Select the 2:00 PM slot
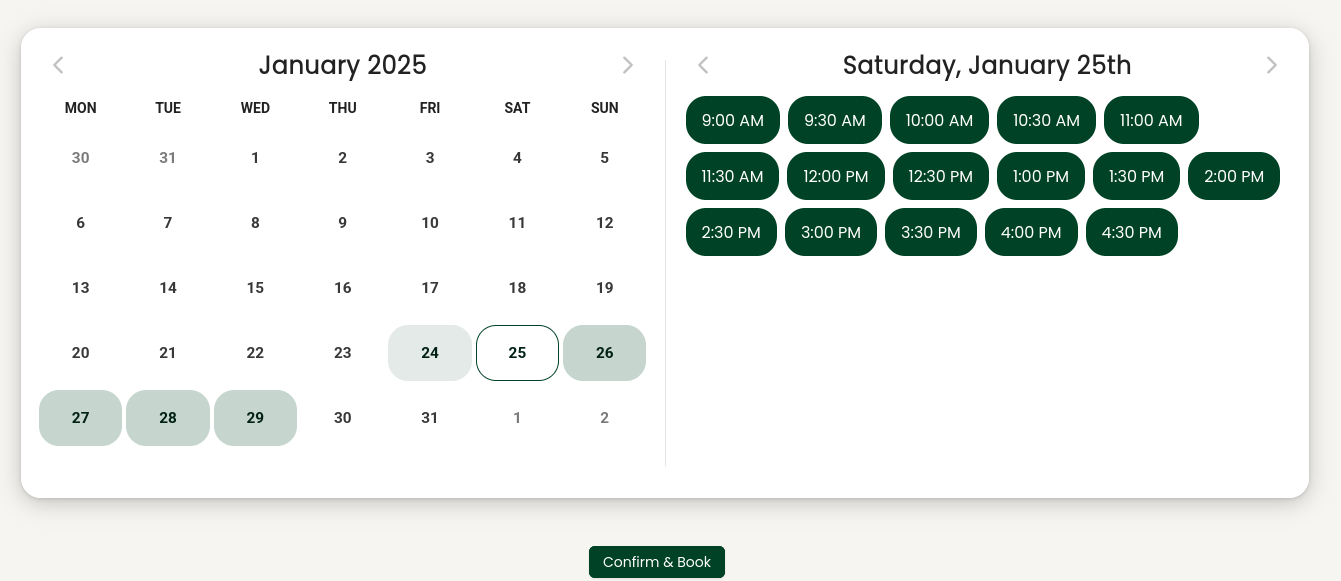 click(1233, 176)
